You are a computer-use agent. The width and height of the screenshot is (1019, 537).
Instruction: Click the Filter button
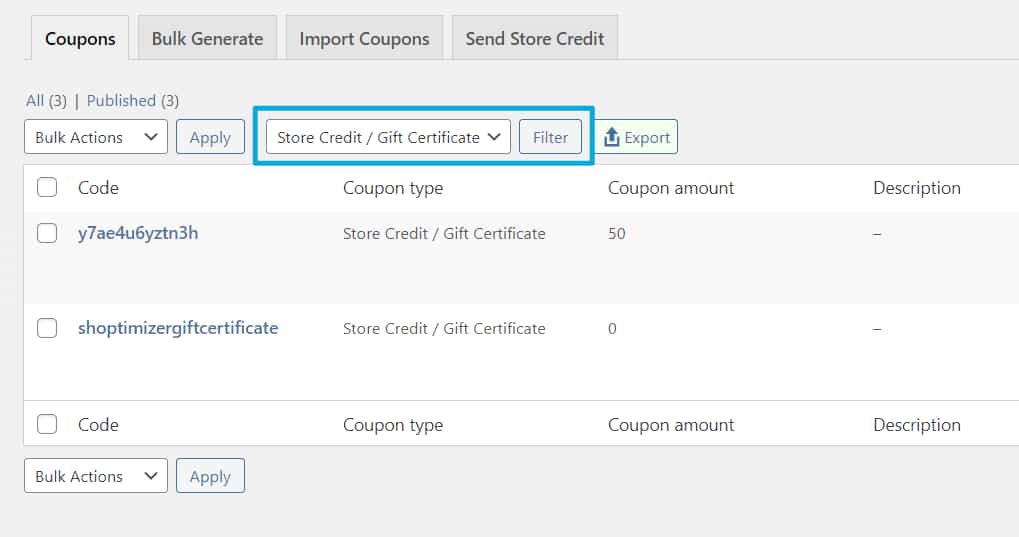pos(550,137)
